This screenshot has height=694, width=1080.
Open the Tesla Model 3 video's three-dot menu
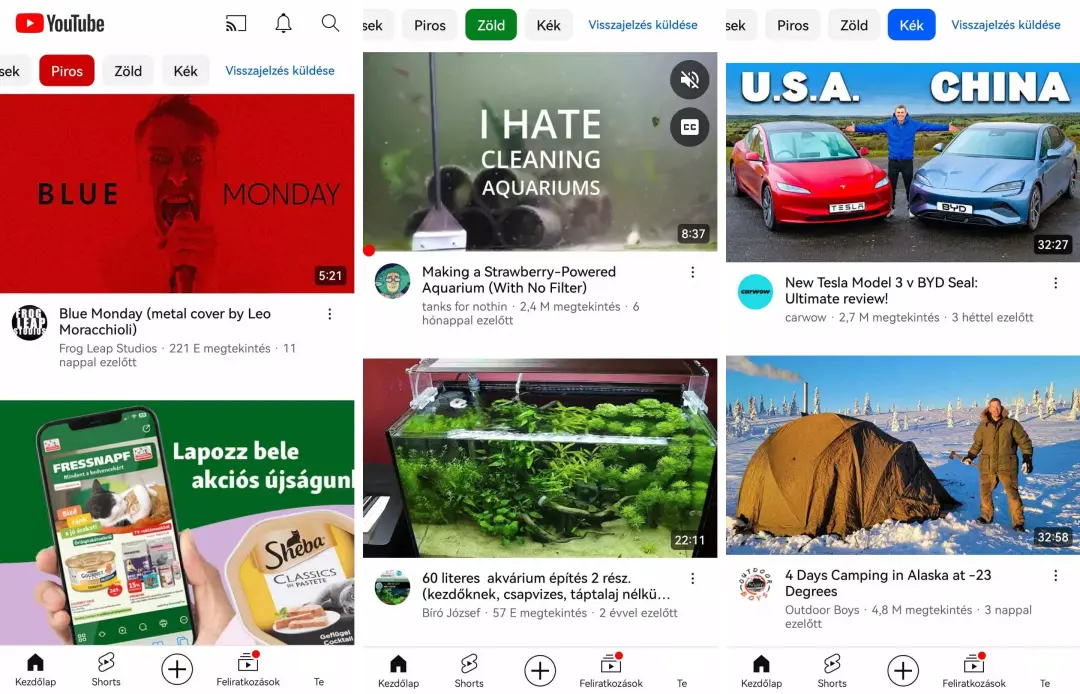pos(1055,283)
